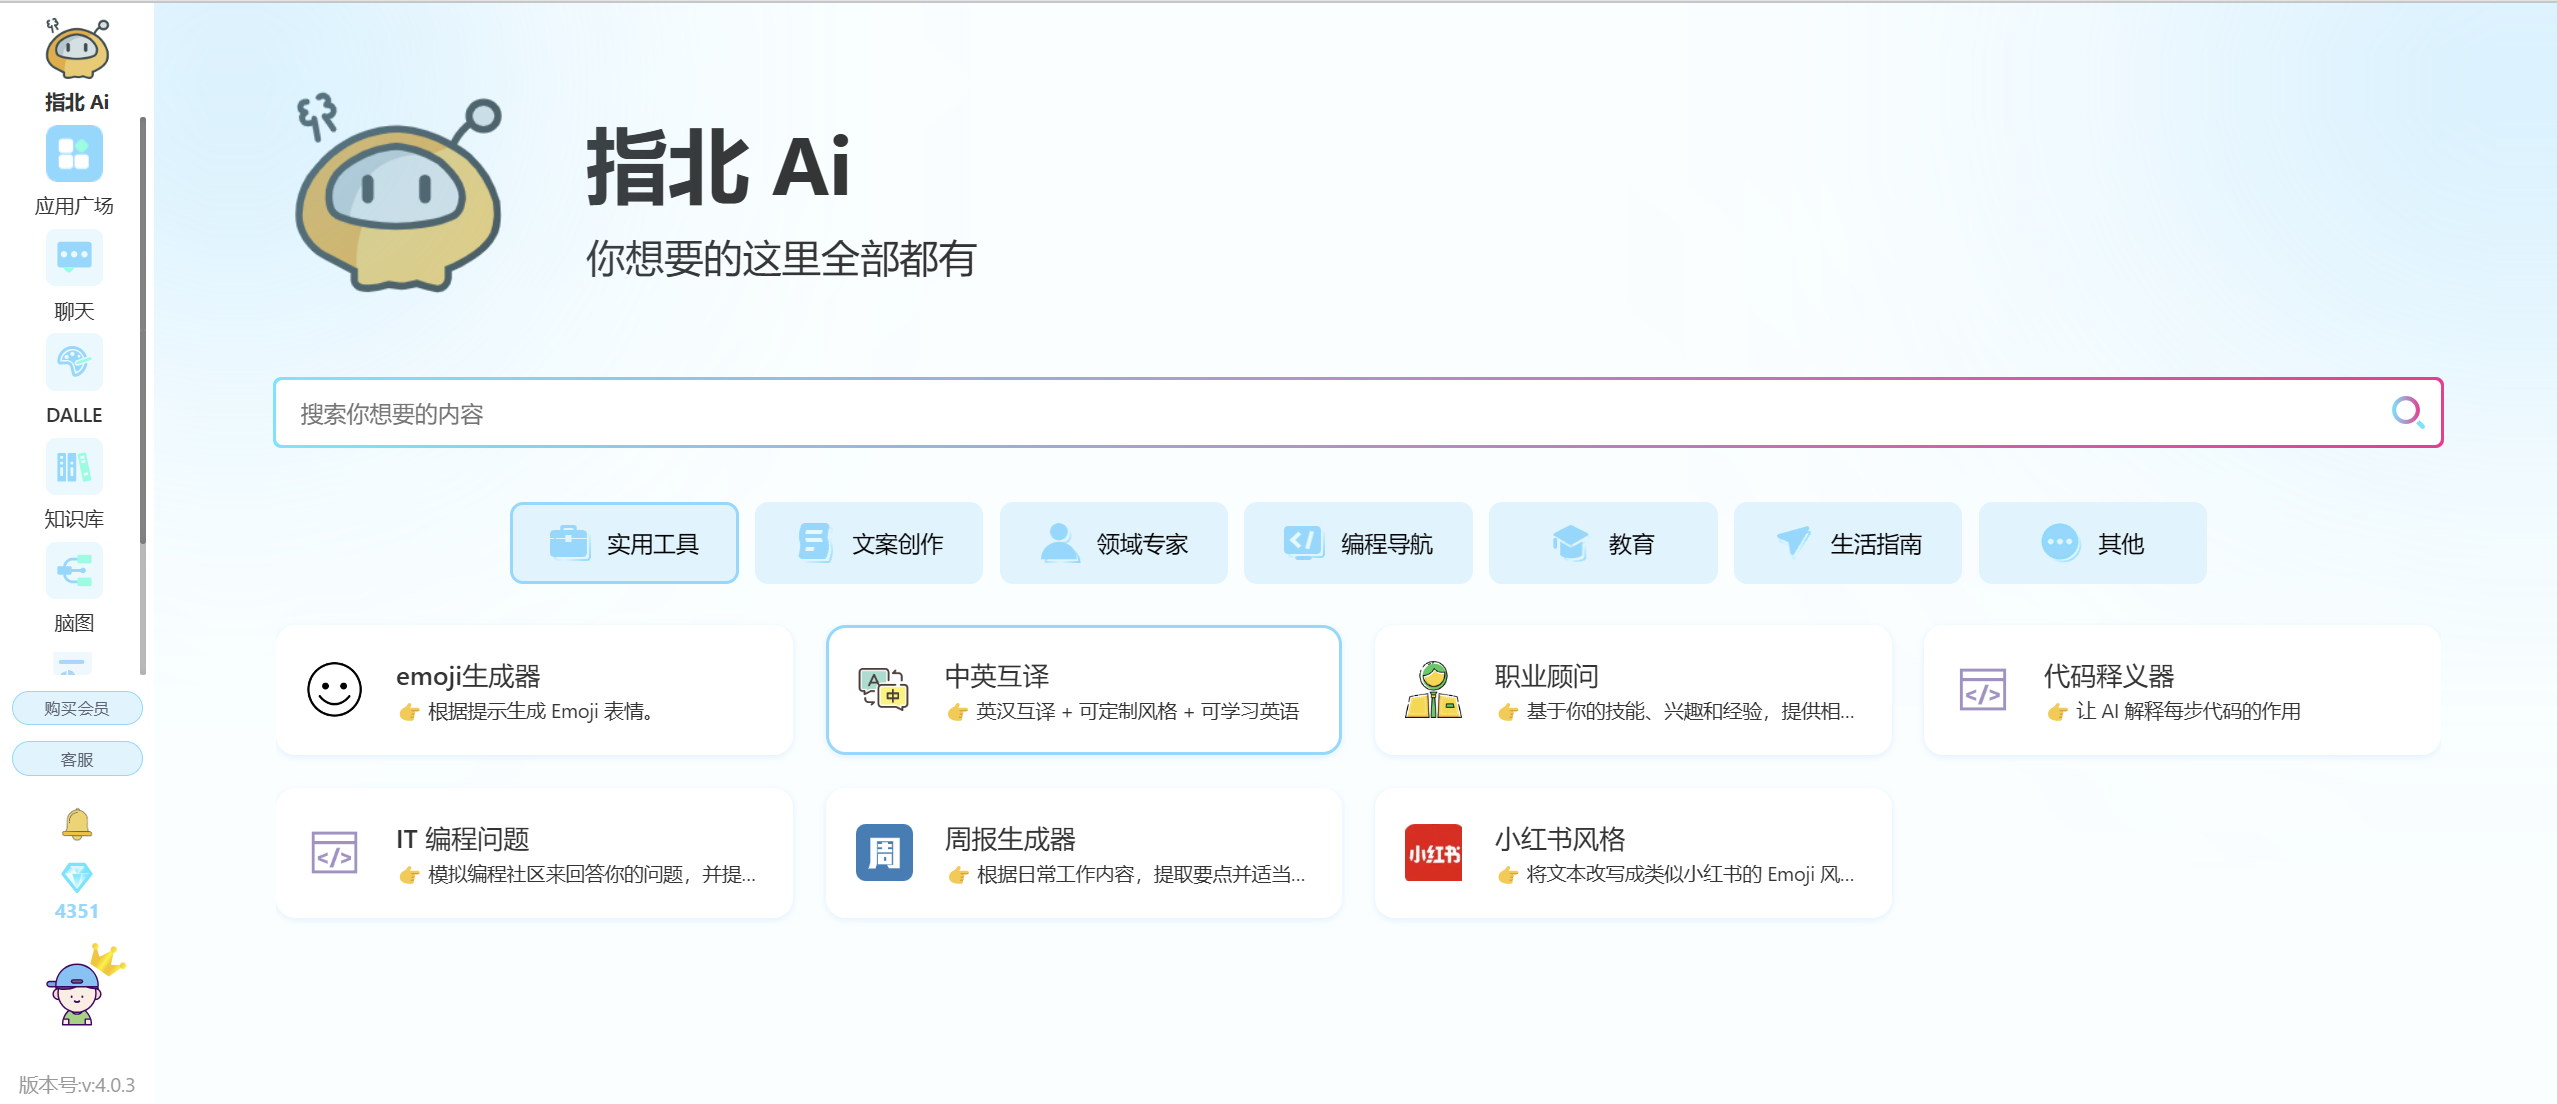This screenshot has width=2557, height=1104.
Task: Open the 应用广场 app square icon
Action: pos(74,155)
